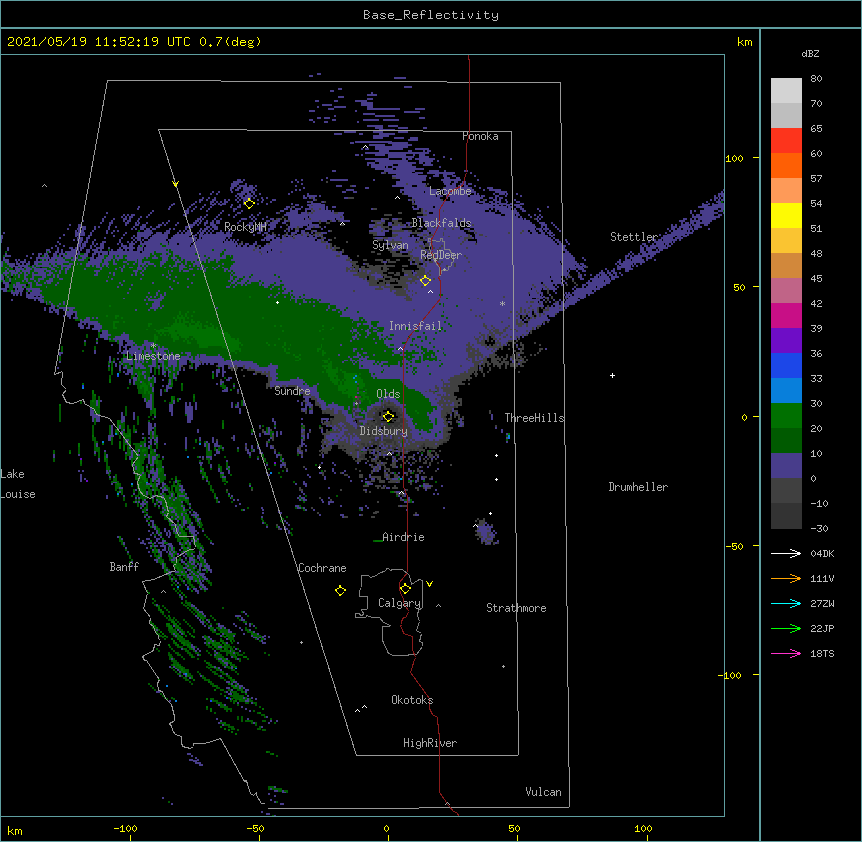Viewport: 862px width, 842px height.
Task: Click the Strathmore label
Action: (x=516, y=608)
